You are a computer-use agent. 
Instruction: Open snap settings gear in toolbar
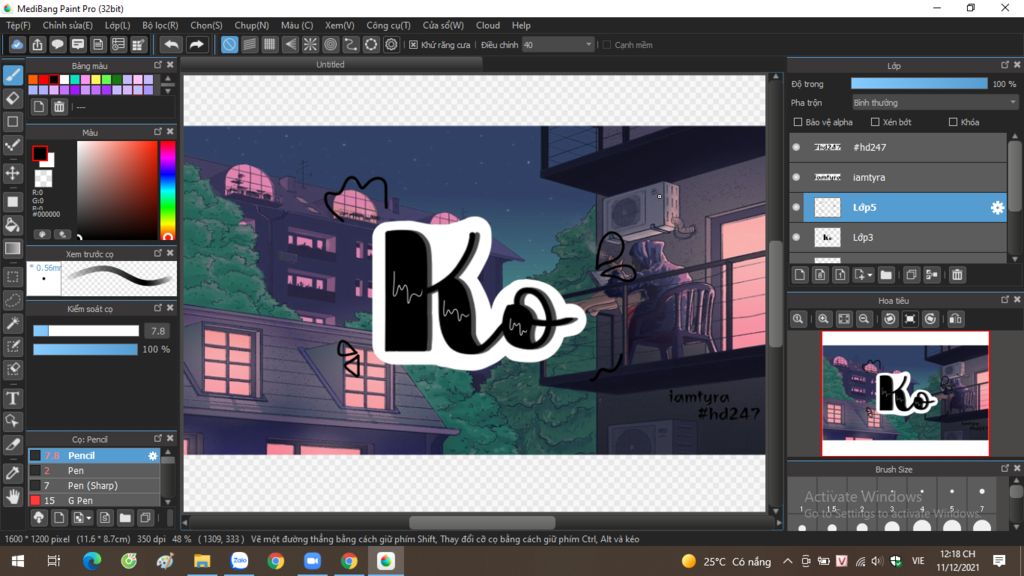coord(391,44)
